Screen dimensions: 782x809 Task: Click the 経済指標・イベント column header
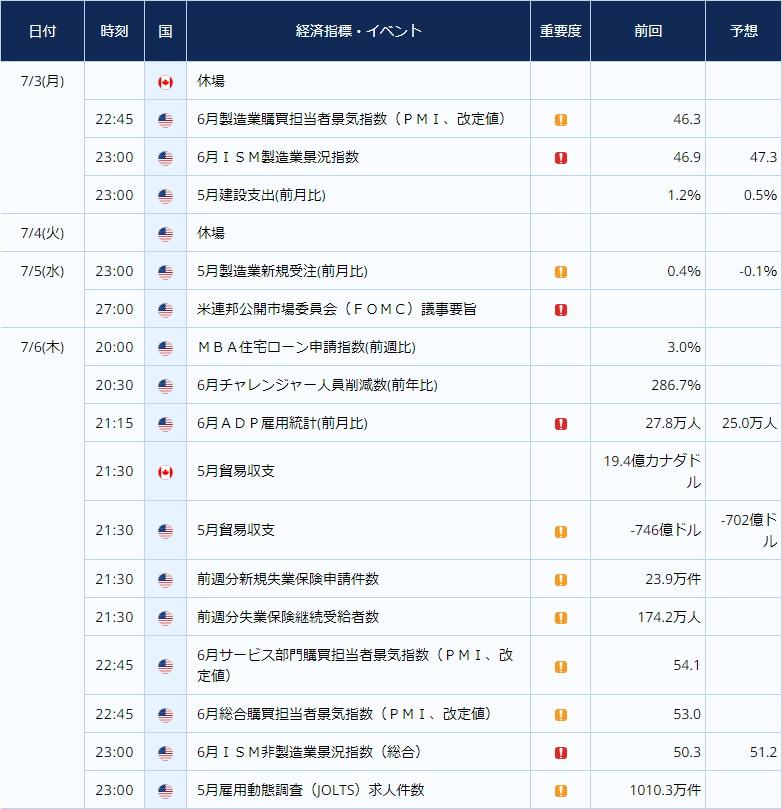[x=359, y=31]
